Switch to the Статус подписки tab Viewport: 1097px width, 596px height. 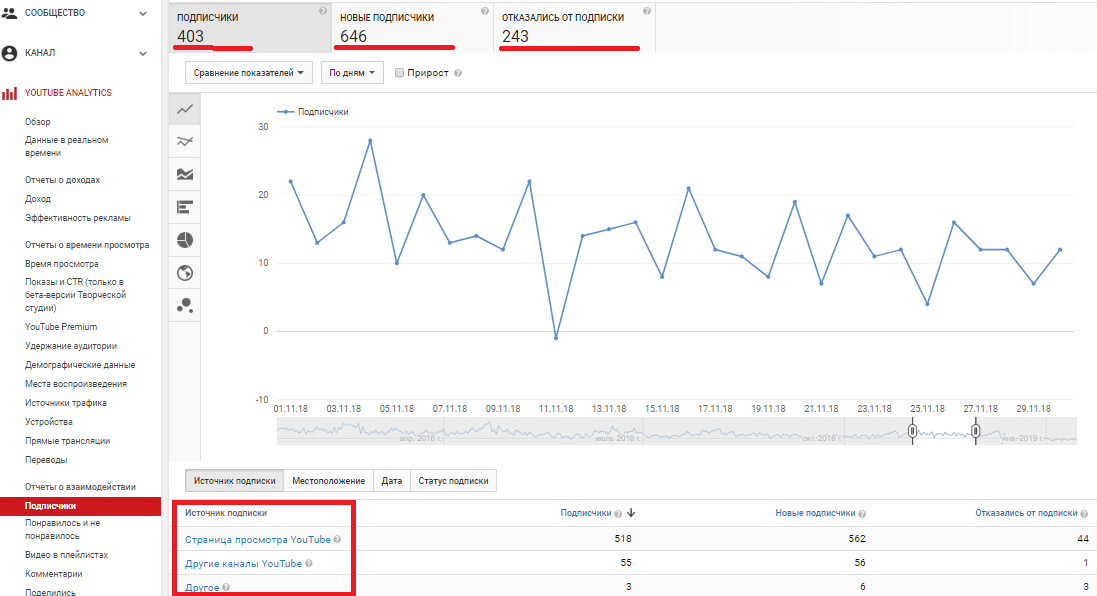point(453,481)
